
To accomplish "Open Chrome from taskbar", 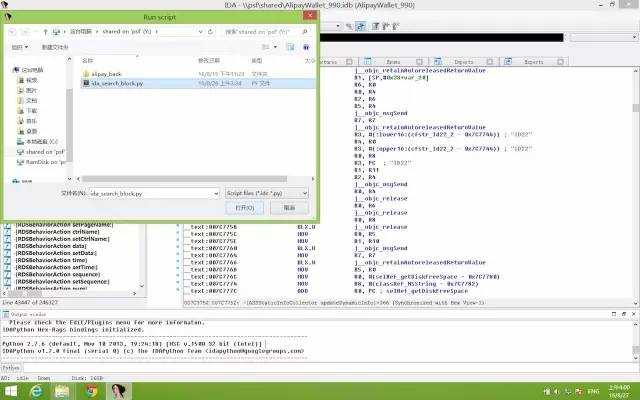I will click(92, 391).
